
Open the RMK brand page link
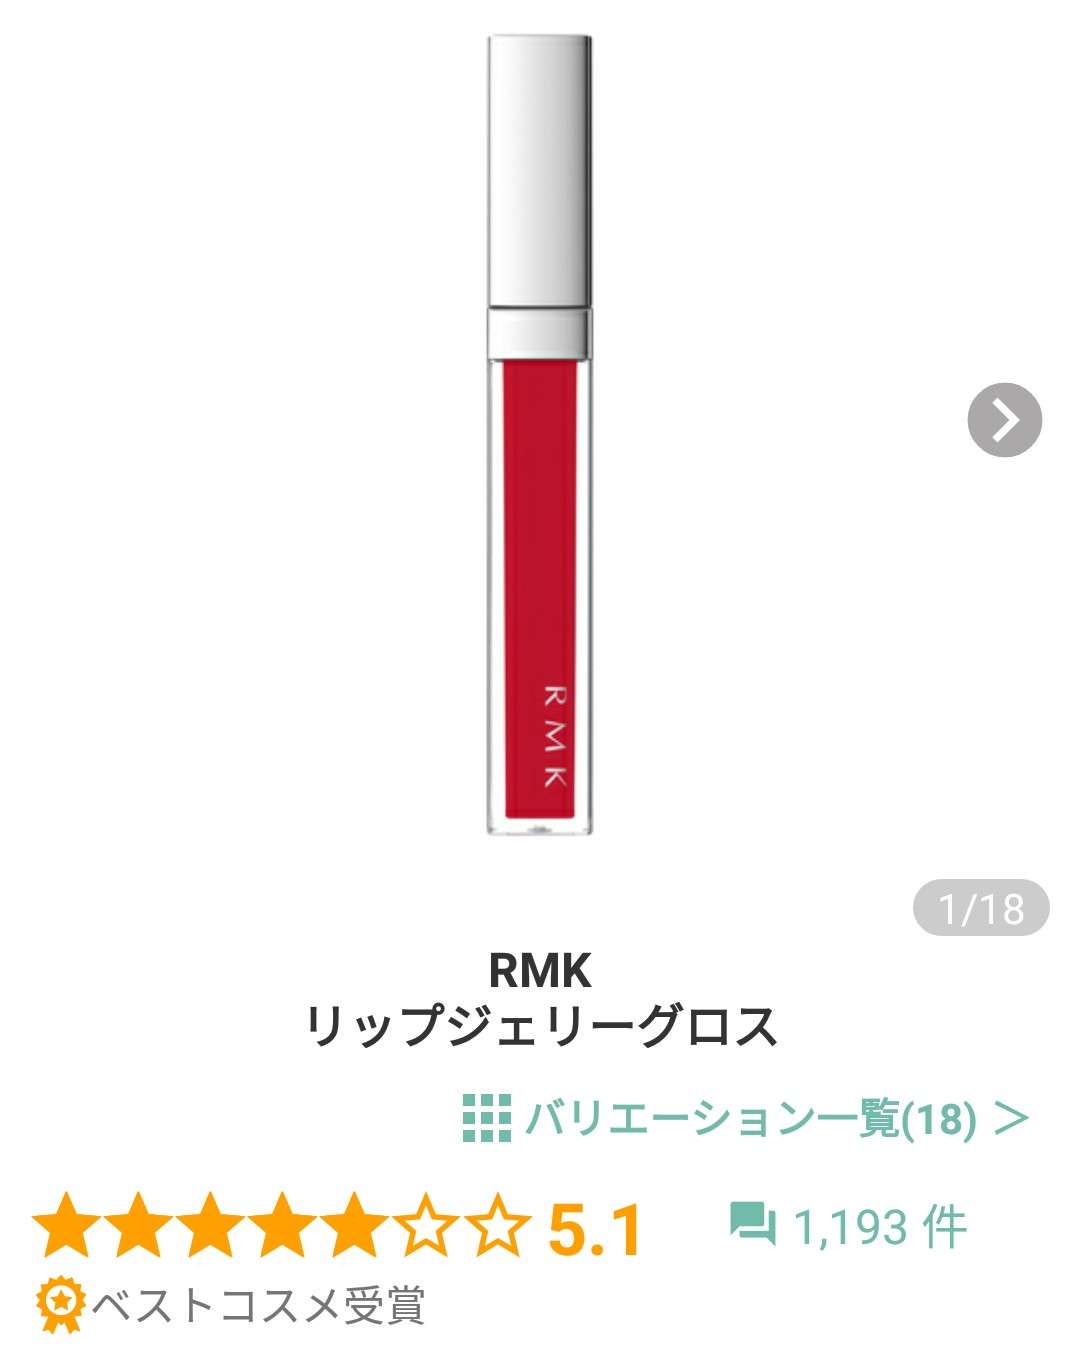coord(540,969)
